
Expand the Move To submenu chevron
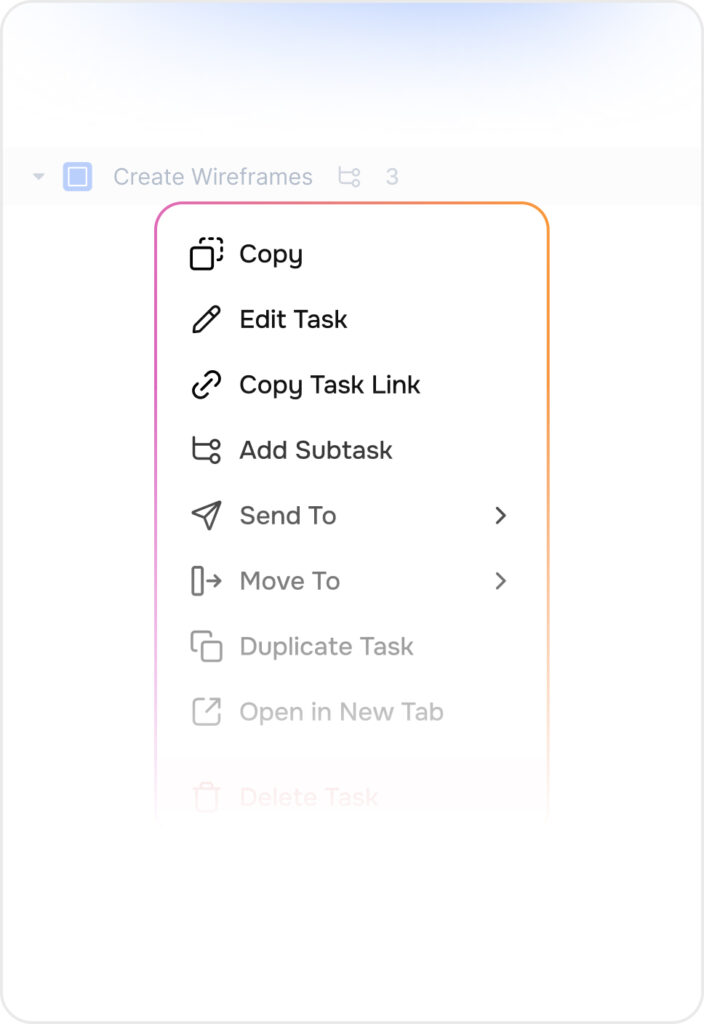[501, 581]
